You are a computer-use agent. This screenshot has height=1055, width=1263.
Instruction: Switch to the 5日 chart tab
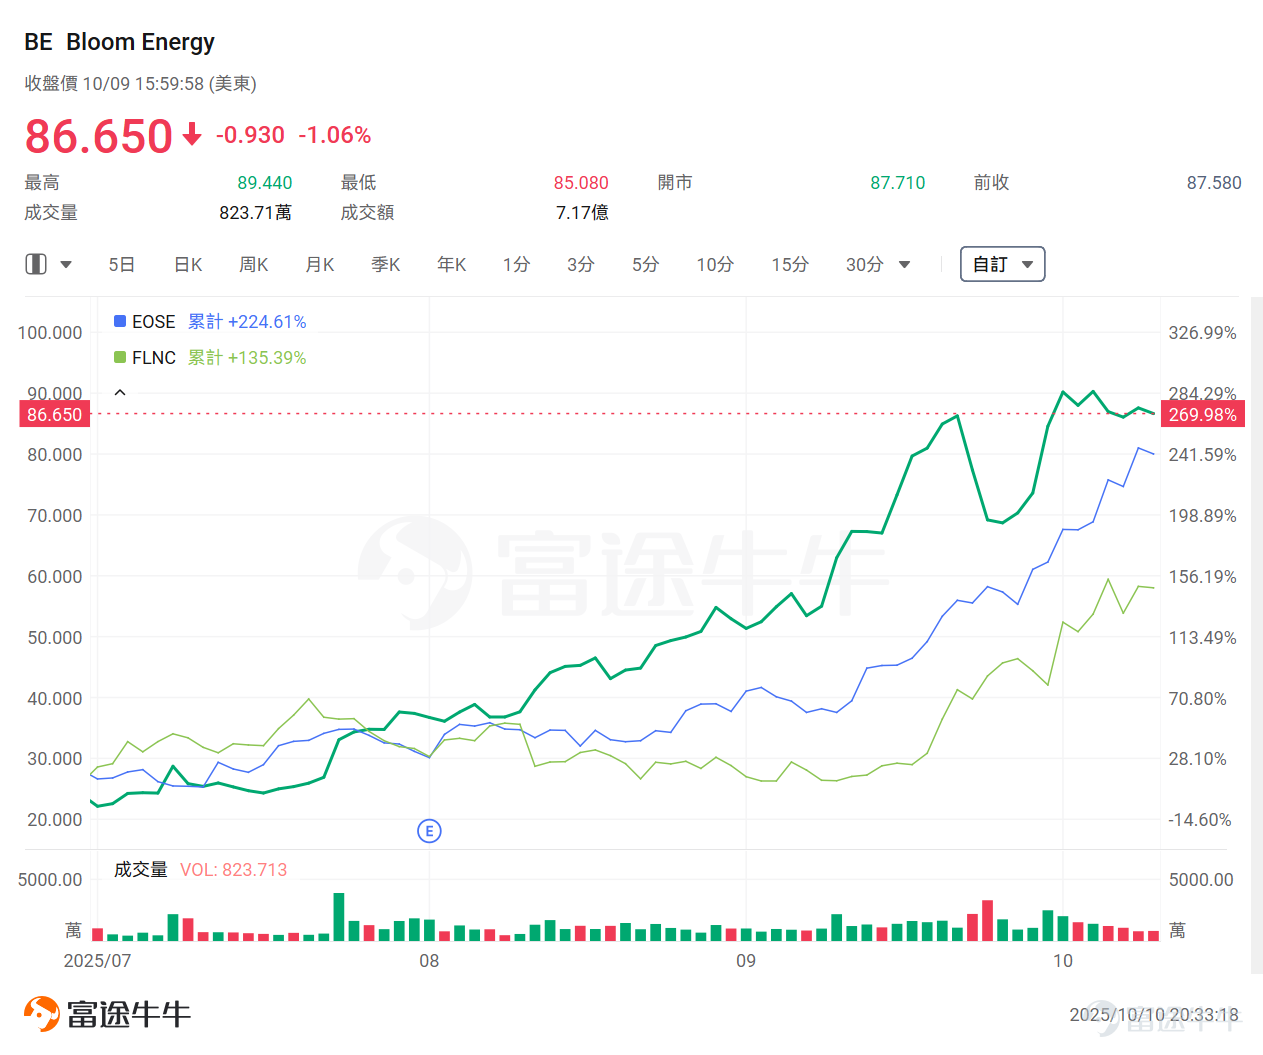[x=121, y=264]
